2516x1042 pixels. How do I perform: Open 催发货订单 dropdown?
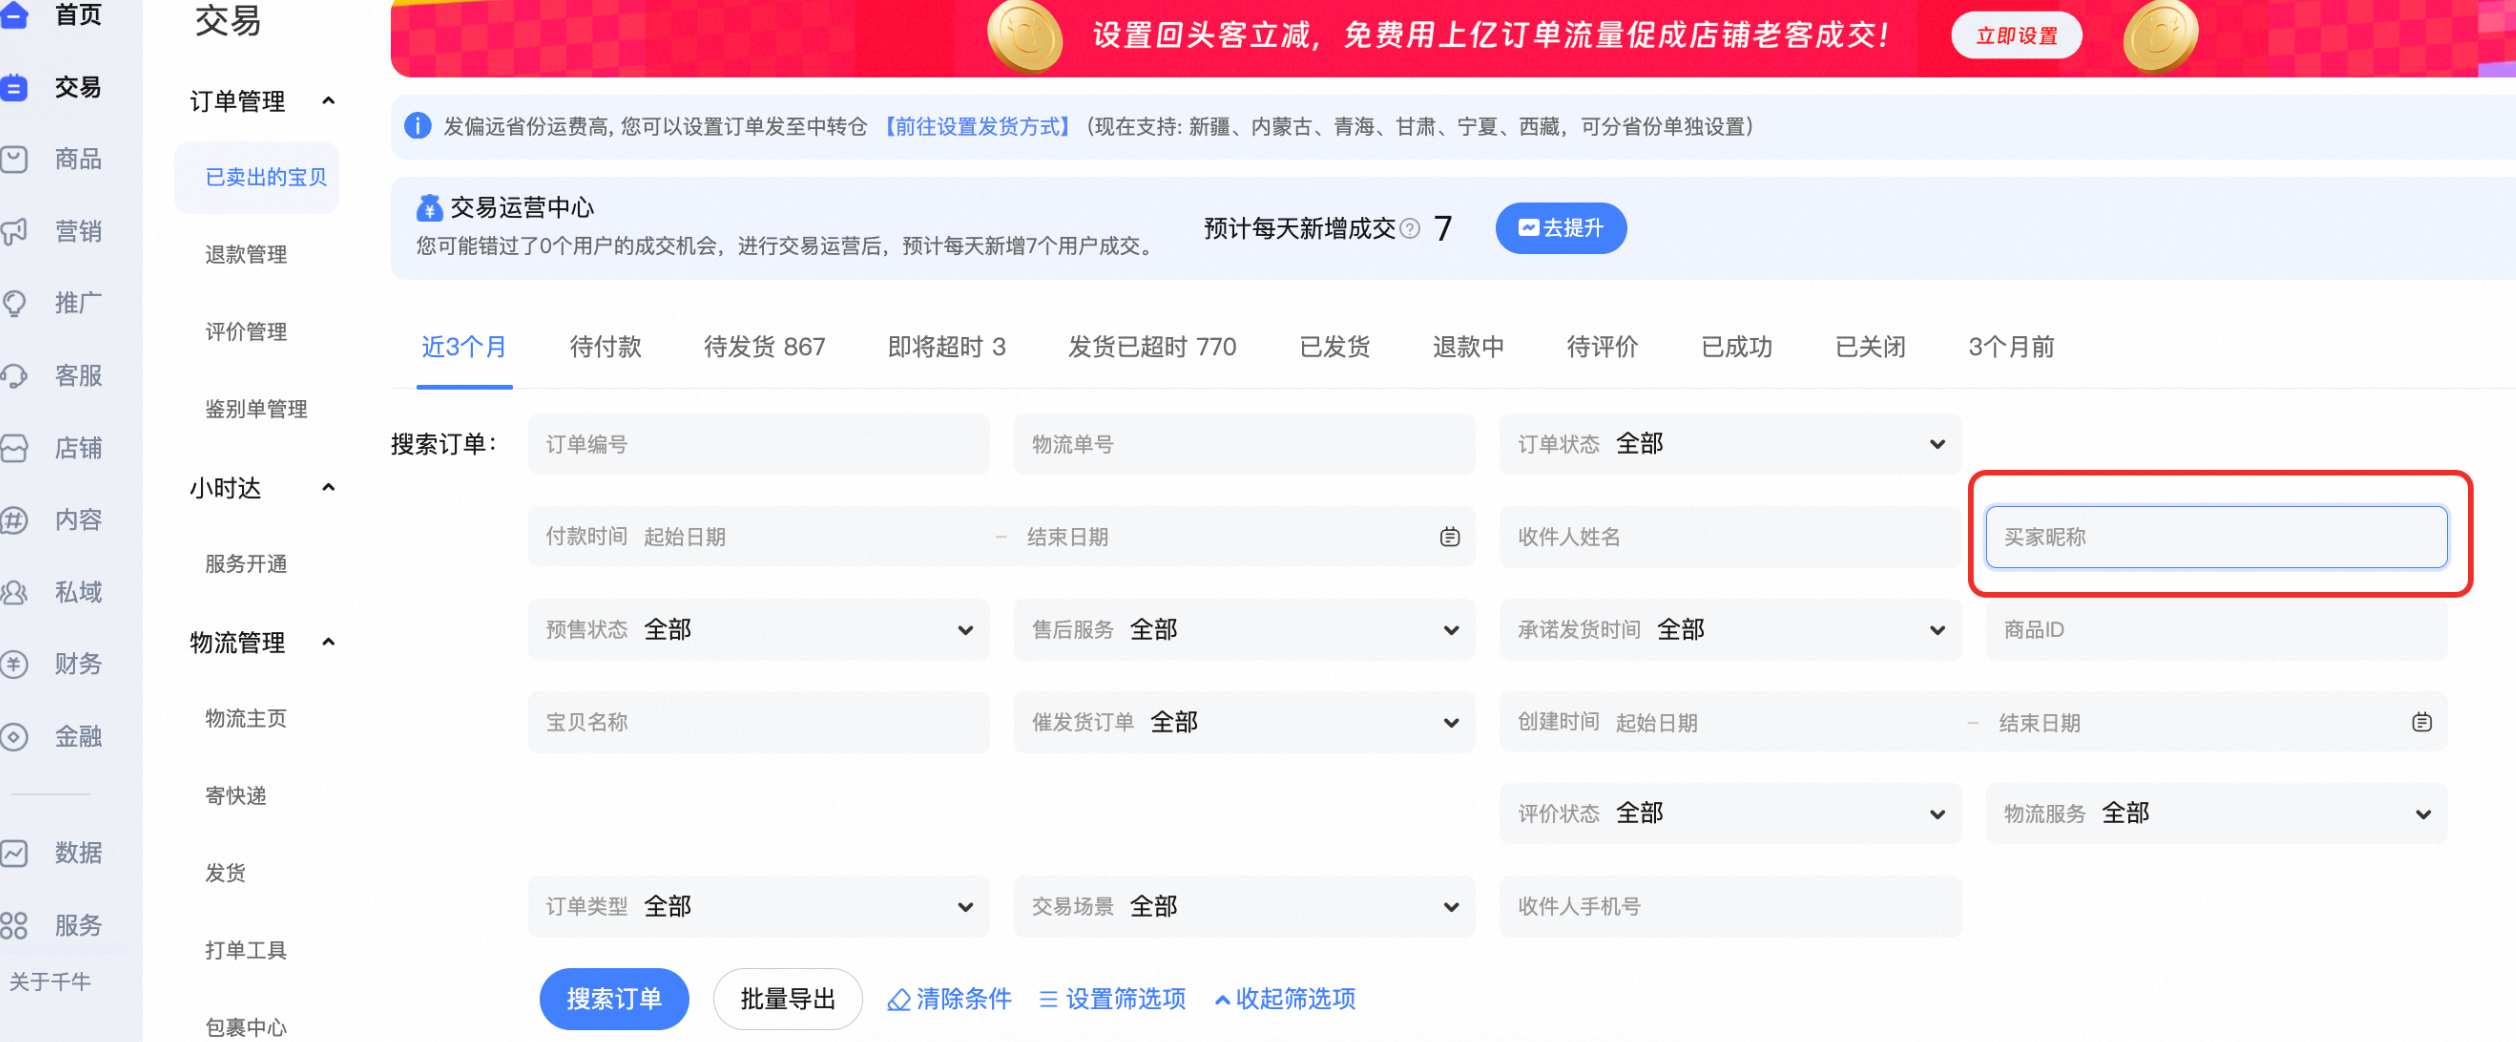pos(1244,722)
